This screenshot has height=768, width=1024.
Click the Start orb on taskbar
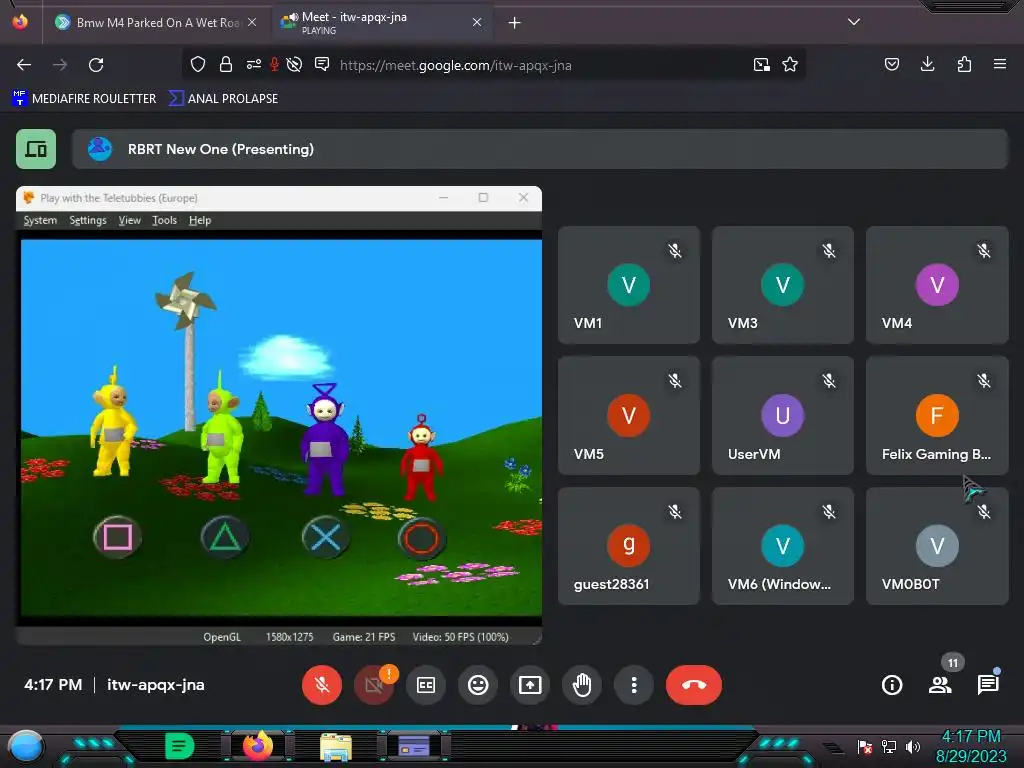(x=25, y=748)
